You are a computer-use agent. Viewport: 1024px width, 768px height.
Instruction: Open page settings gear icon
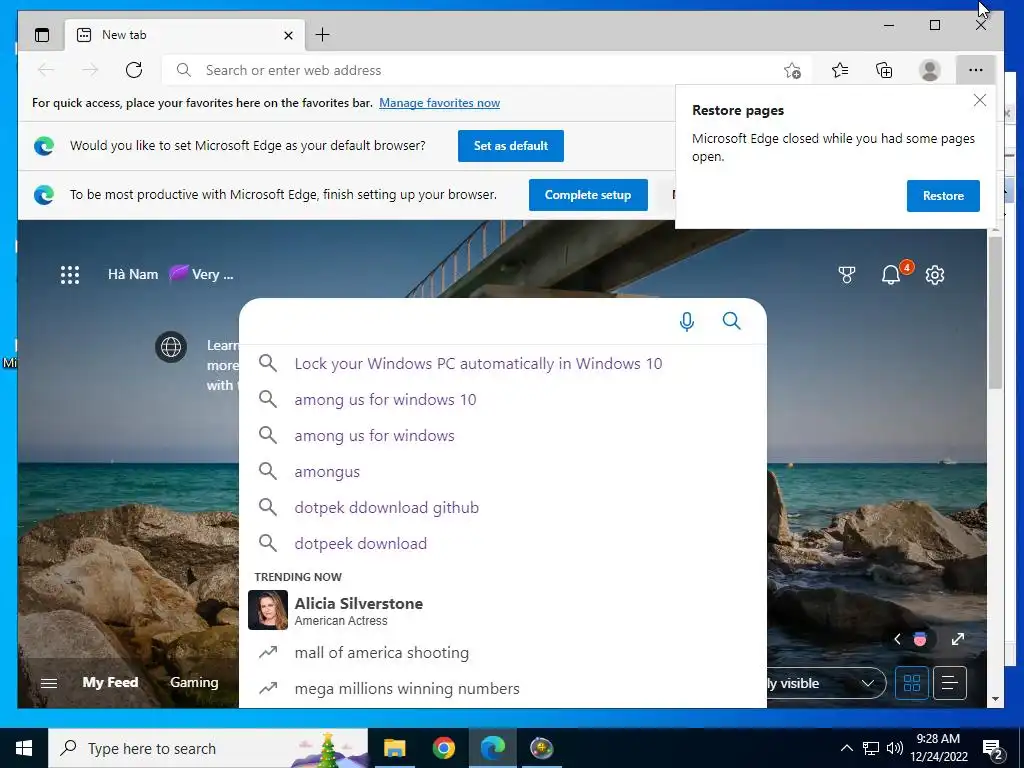pyautogui.click(x=935, y=275)
